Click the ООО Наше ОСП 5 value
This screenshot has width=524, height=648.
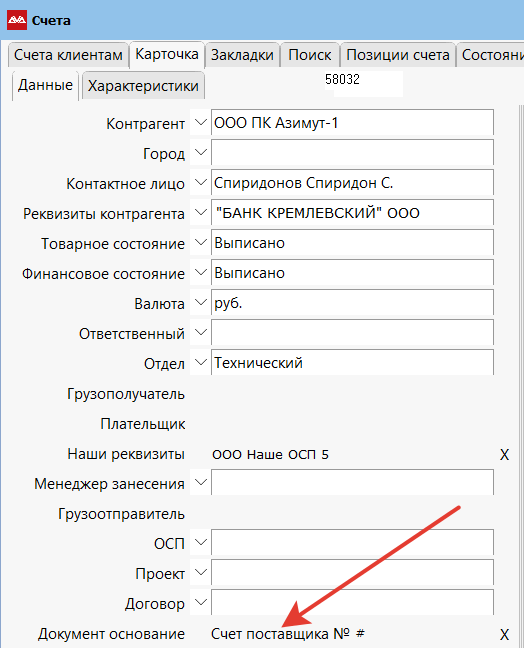(270, 455)
